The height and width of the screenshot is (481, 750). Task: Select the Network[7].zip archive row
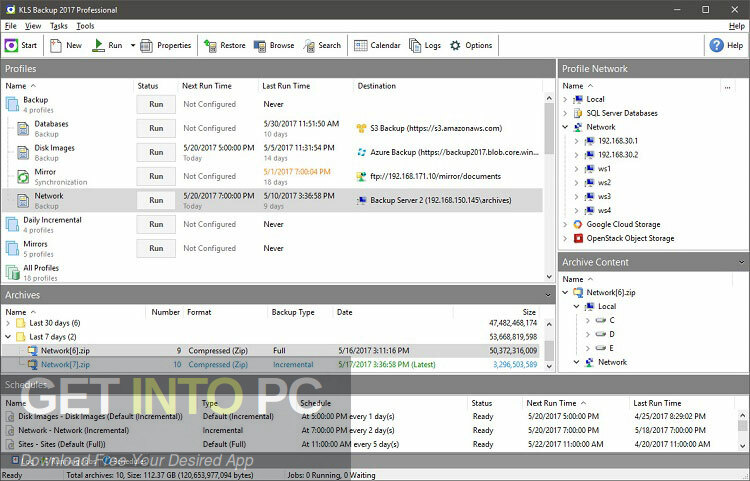(272, 364)
